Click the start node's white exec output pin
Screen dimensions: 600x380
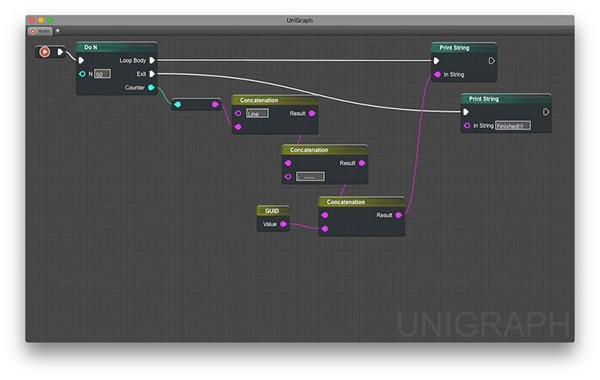pos(60,52)
